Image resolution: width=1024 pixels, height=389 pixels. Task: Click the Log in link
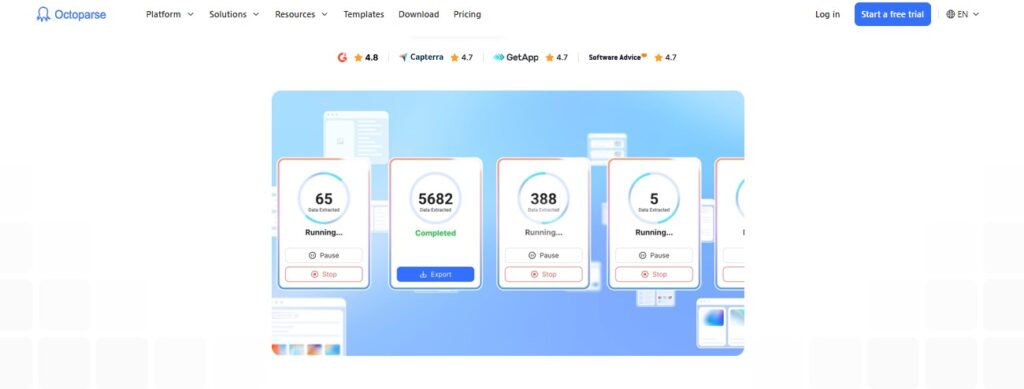827,14
